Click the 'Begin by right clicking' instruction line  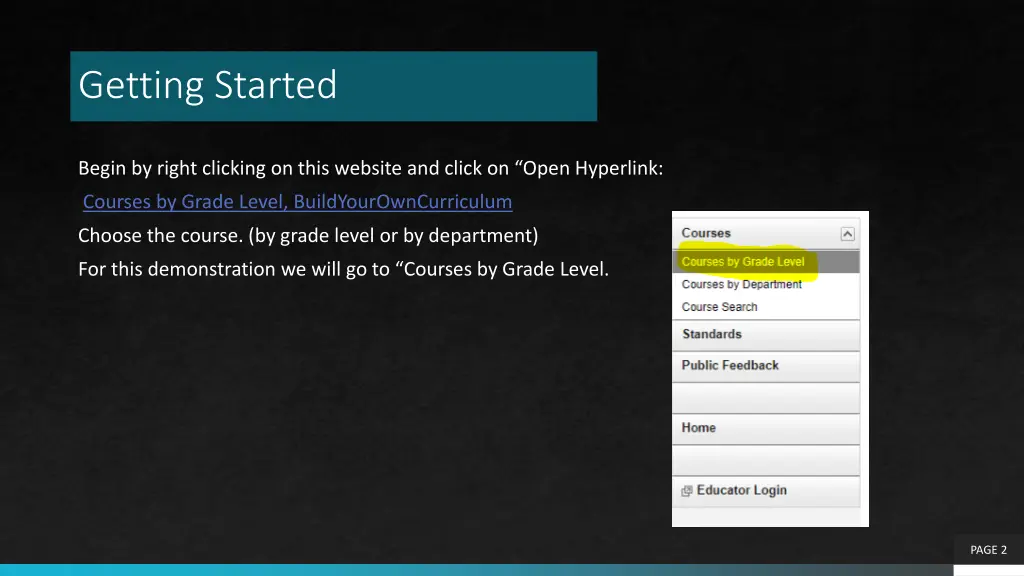coord(370,168)
